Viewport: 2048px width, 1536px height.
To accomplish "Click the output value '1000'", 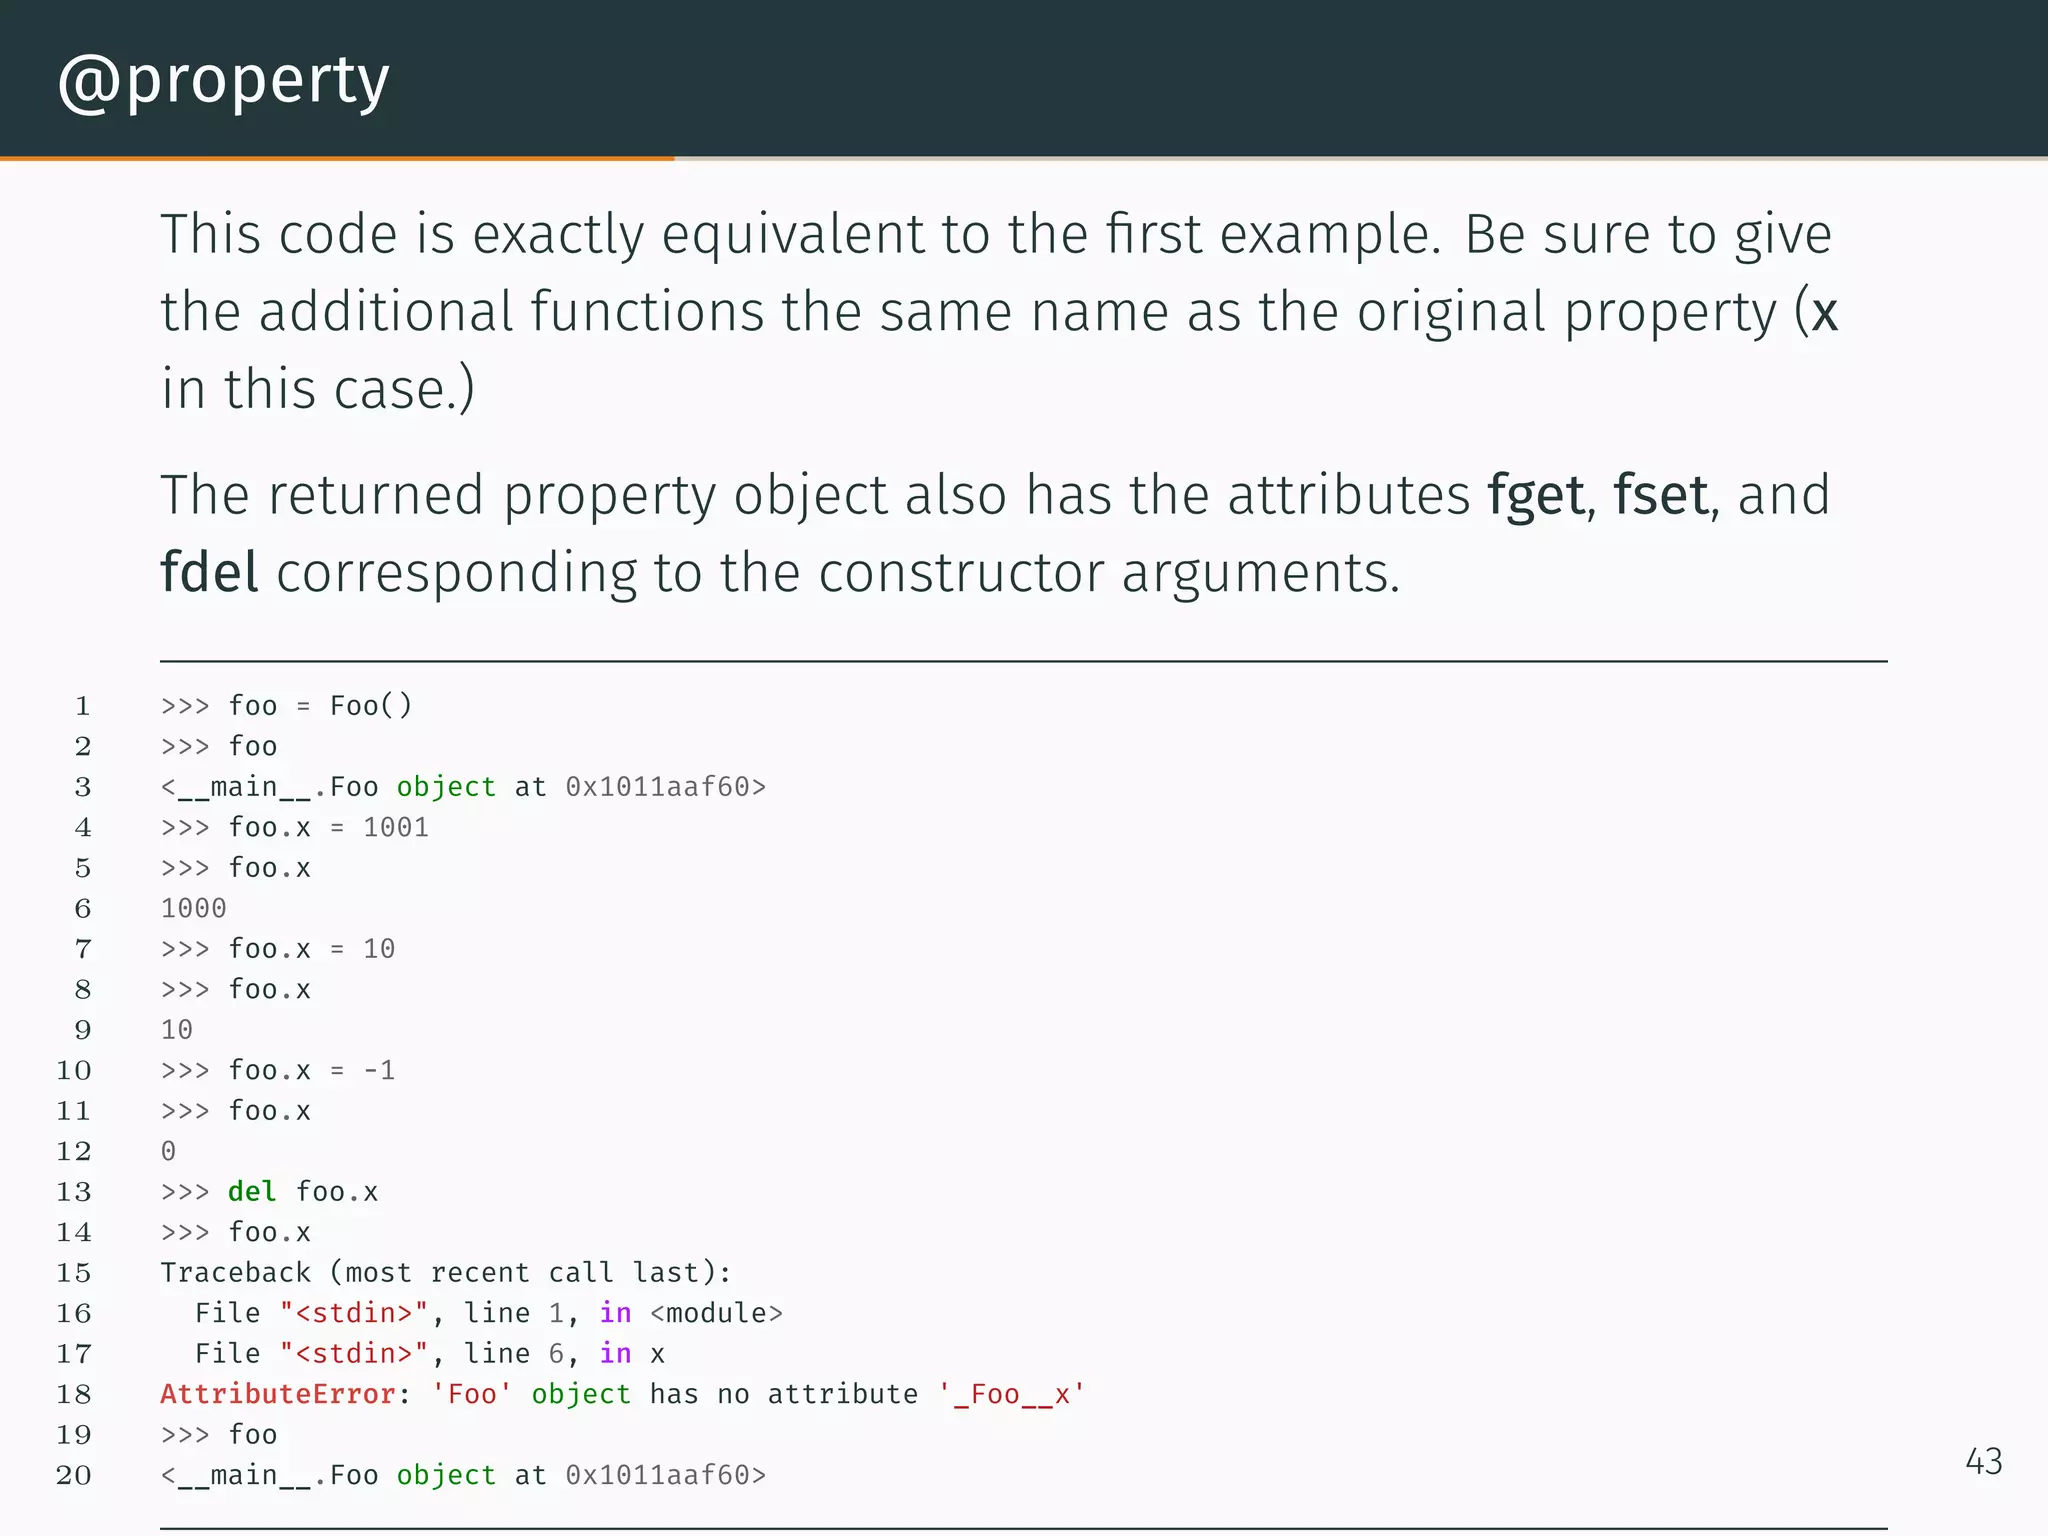I will coord(194,909).
